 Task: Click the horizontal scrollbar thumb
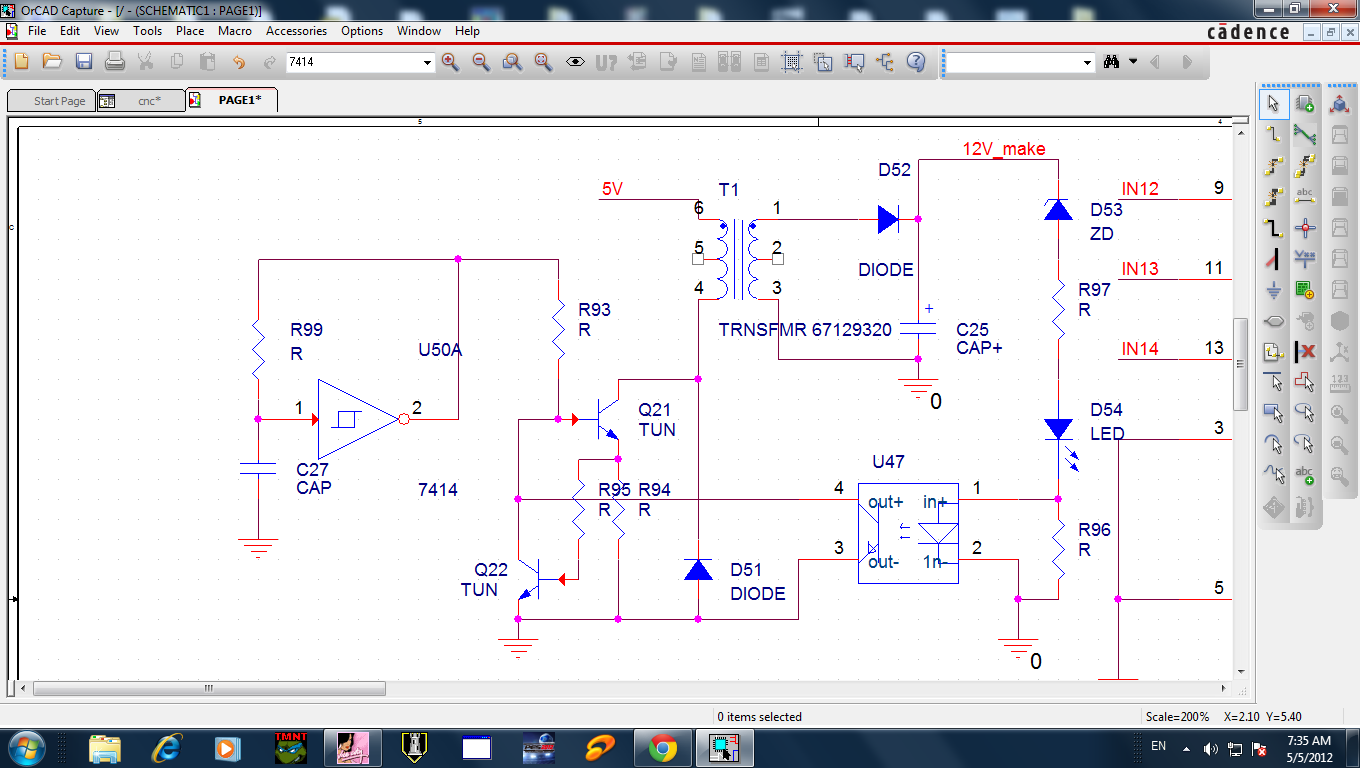pyautogui.click(x=209, y=689)
